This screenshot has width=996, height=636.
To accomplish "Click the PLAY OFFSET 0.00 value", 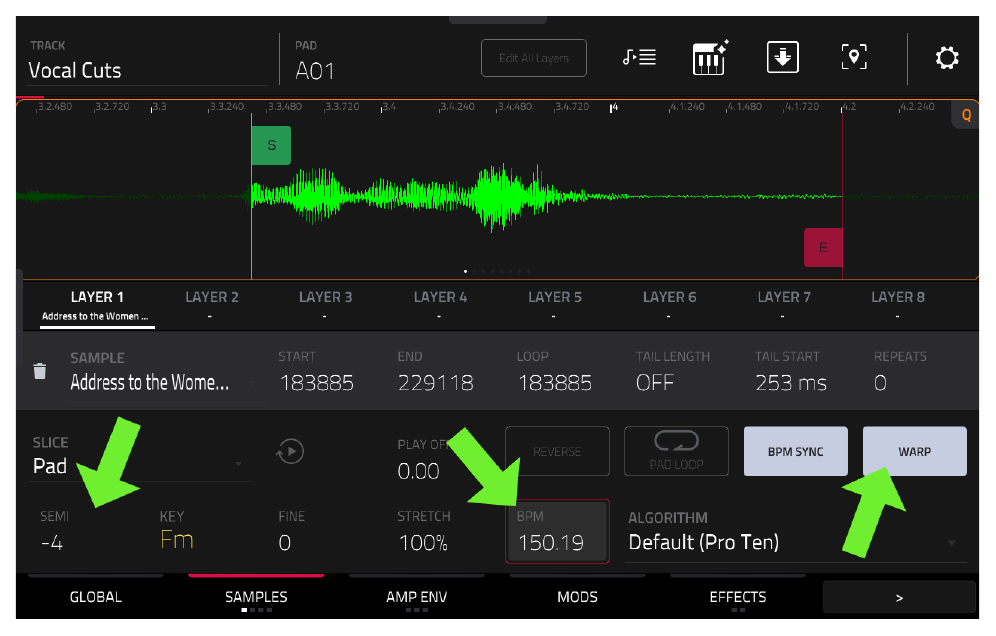I will pos(418,471).
